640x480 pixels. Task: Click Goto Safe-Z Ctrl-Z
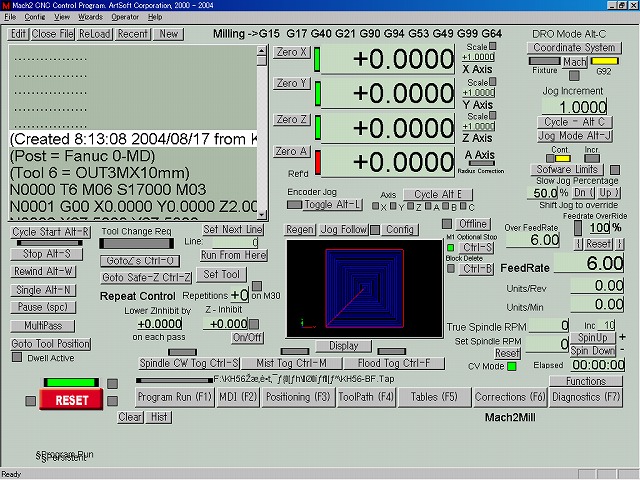(x=146, y=278)
